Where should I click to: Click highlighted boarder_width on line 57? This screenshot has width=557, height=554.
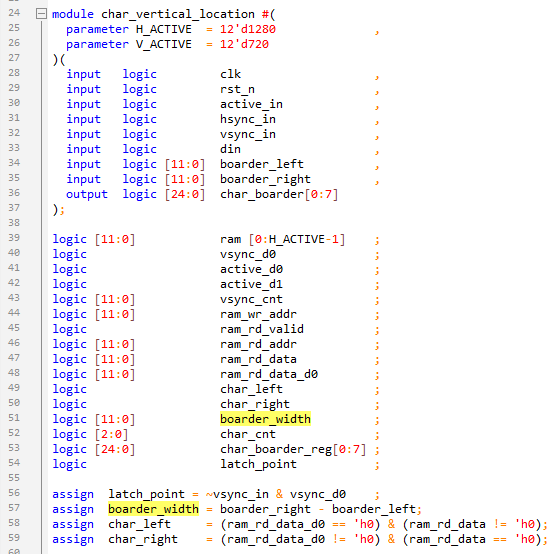[153, 509]
